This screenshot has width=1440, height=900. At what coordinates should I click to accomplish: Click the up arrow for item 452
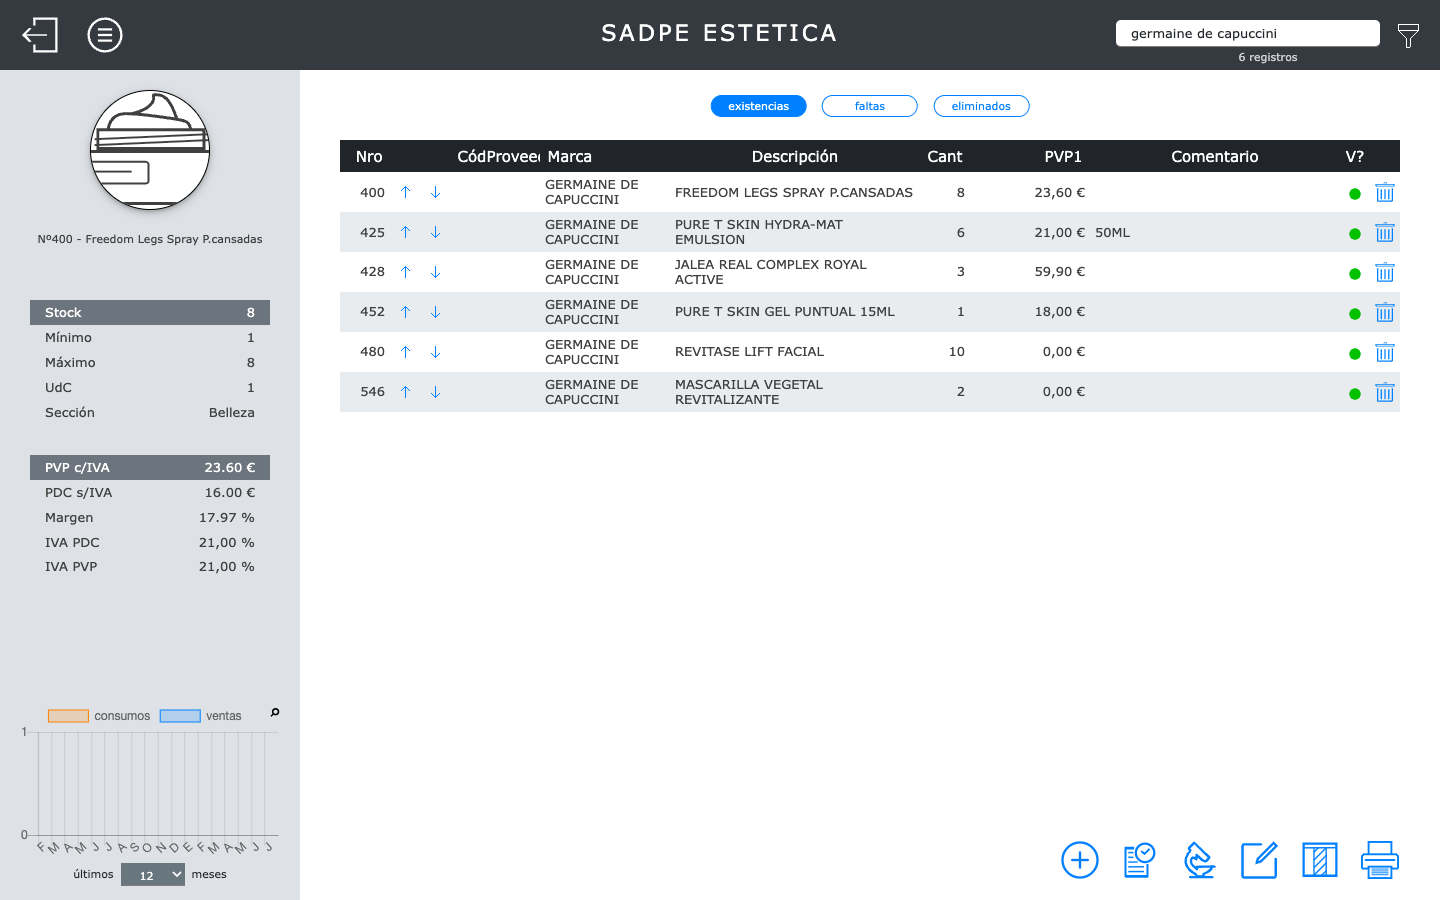point(405,312)
